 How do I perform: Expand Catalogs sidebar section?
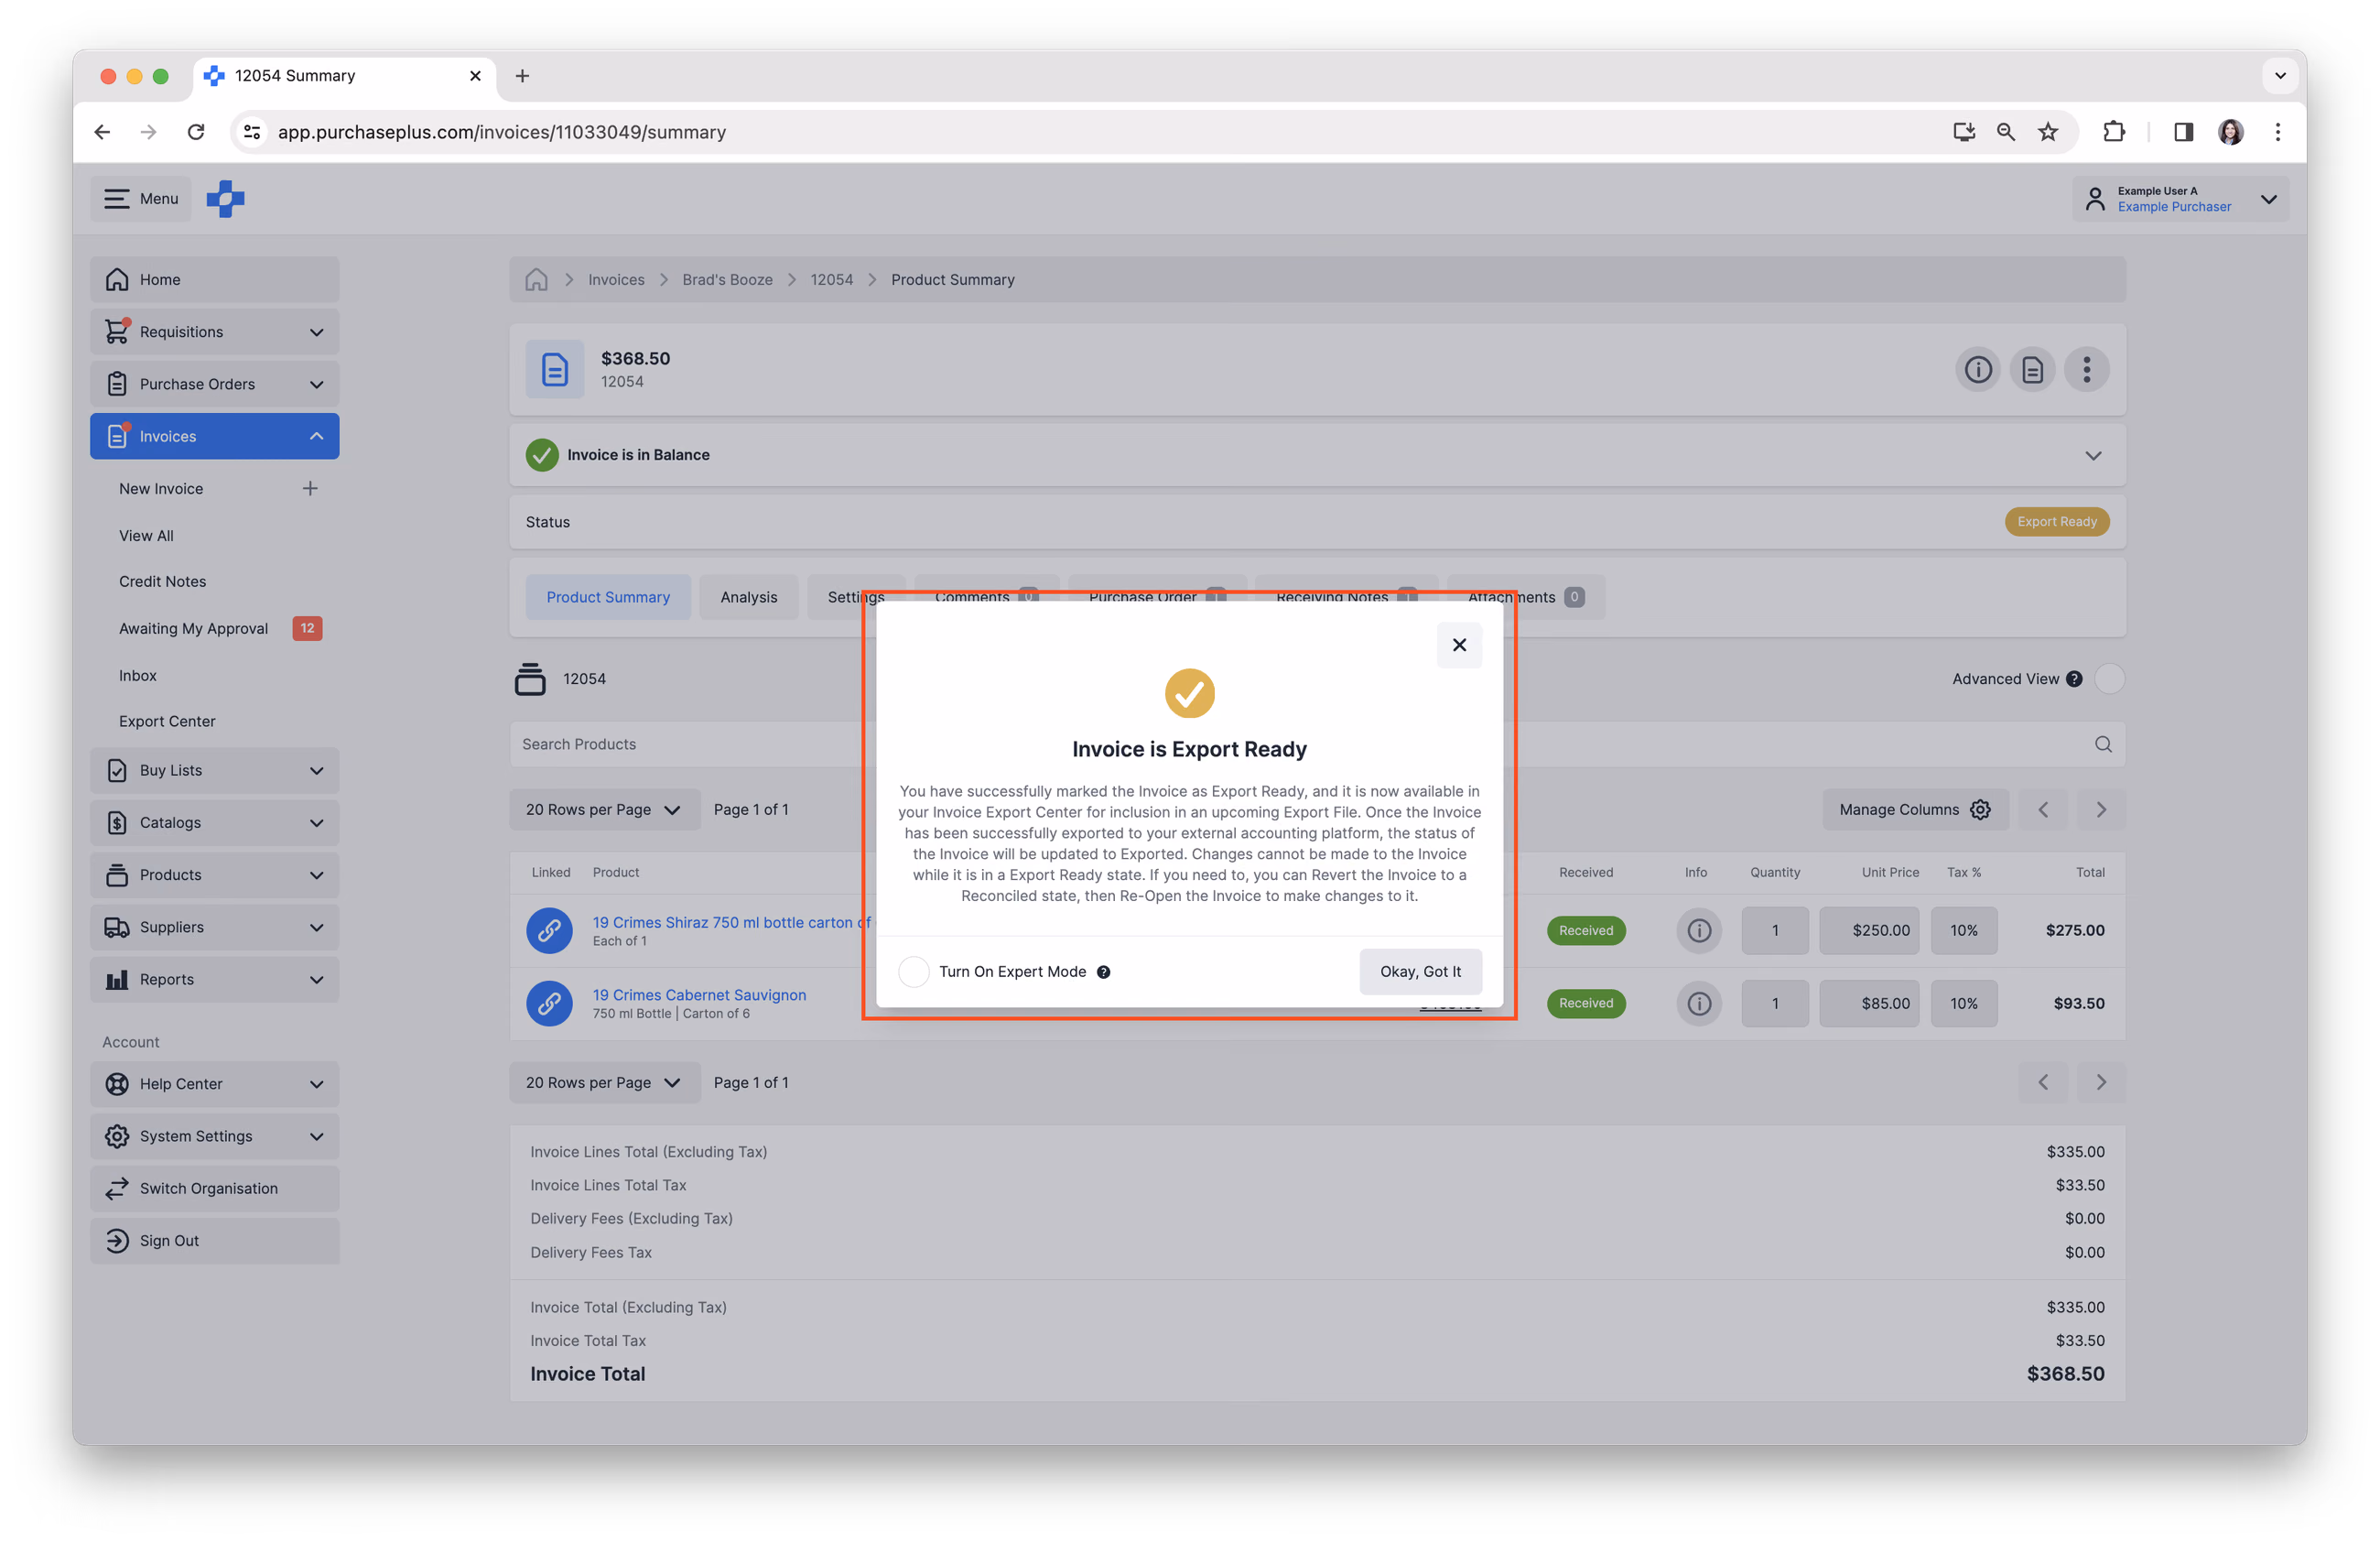(214, 822)
